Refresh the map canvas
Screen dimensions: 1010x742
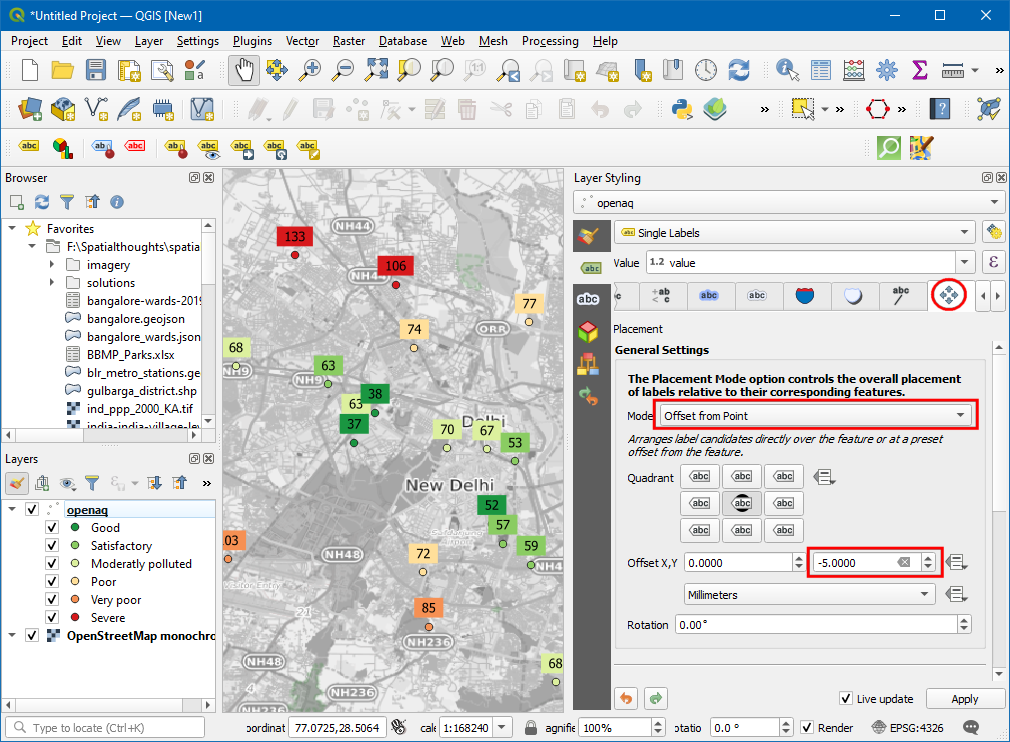739,70
